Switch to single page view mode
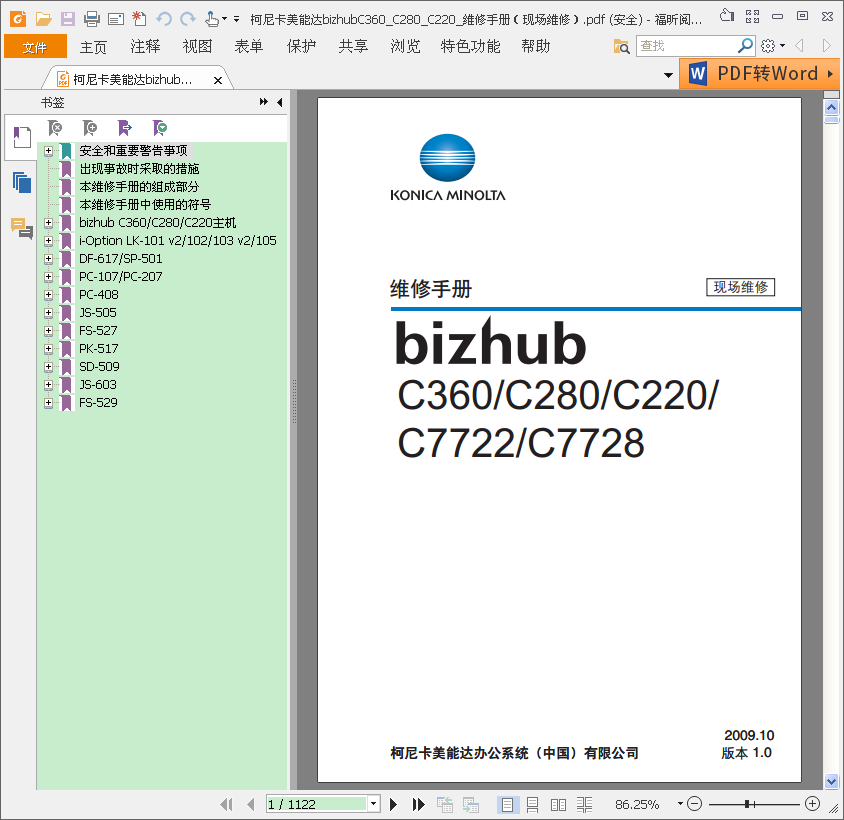This screenshot has width=844, height=820. (507, 804)
